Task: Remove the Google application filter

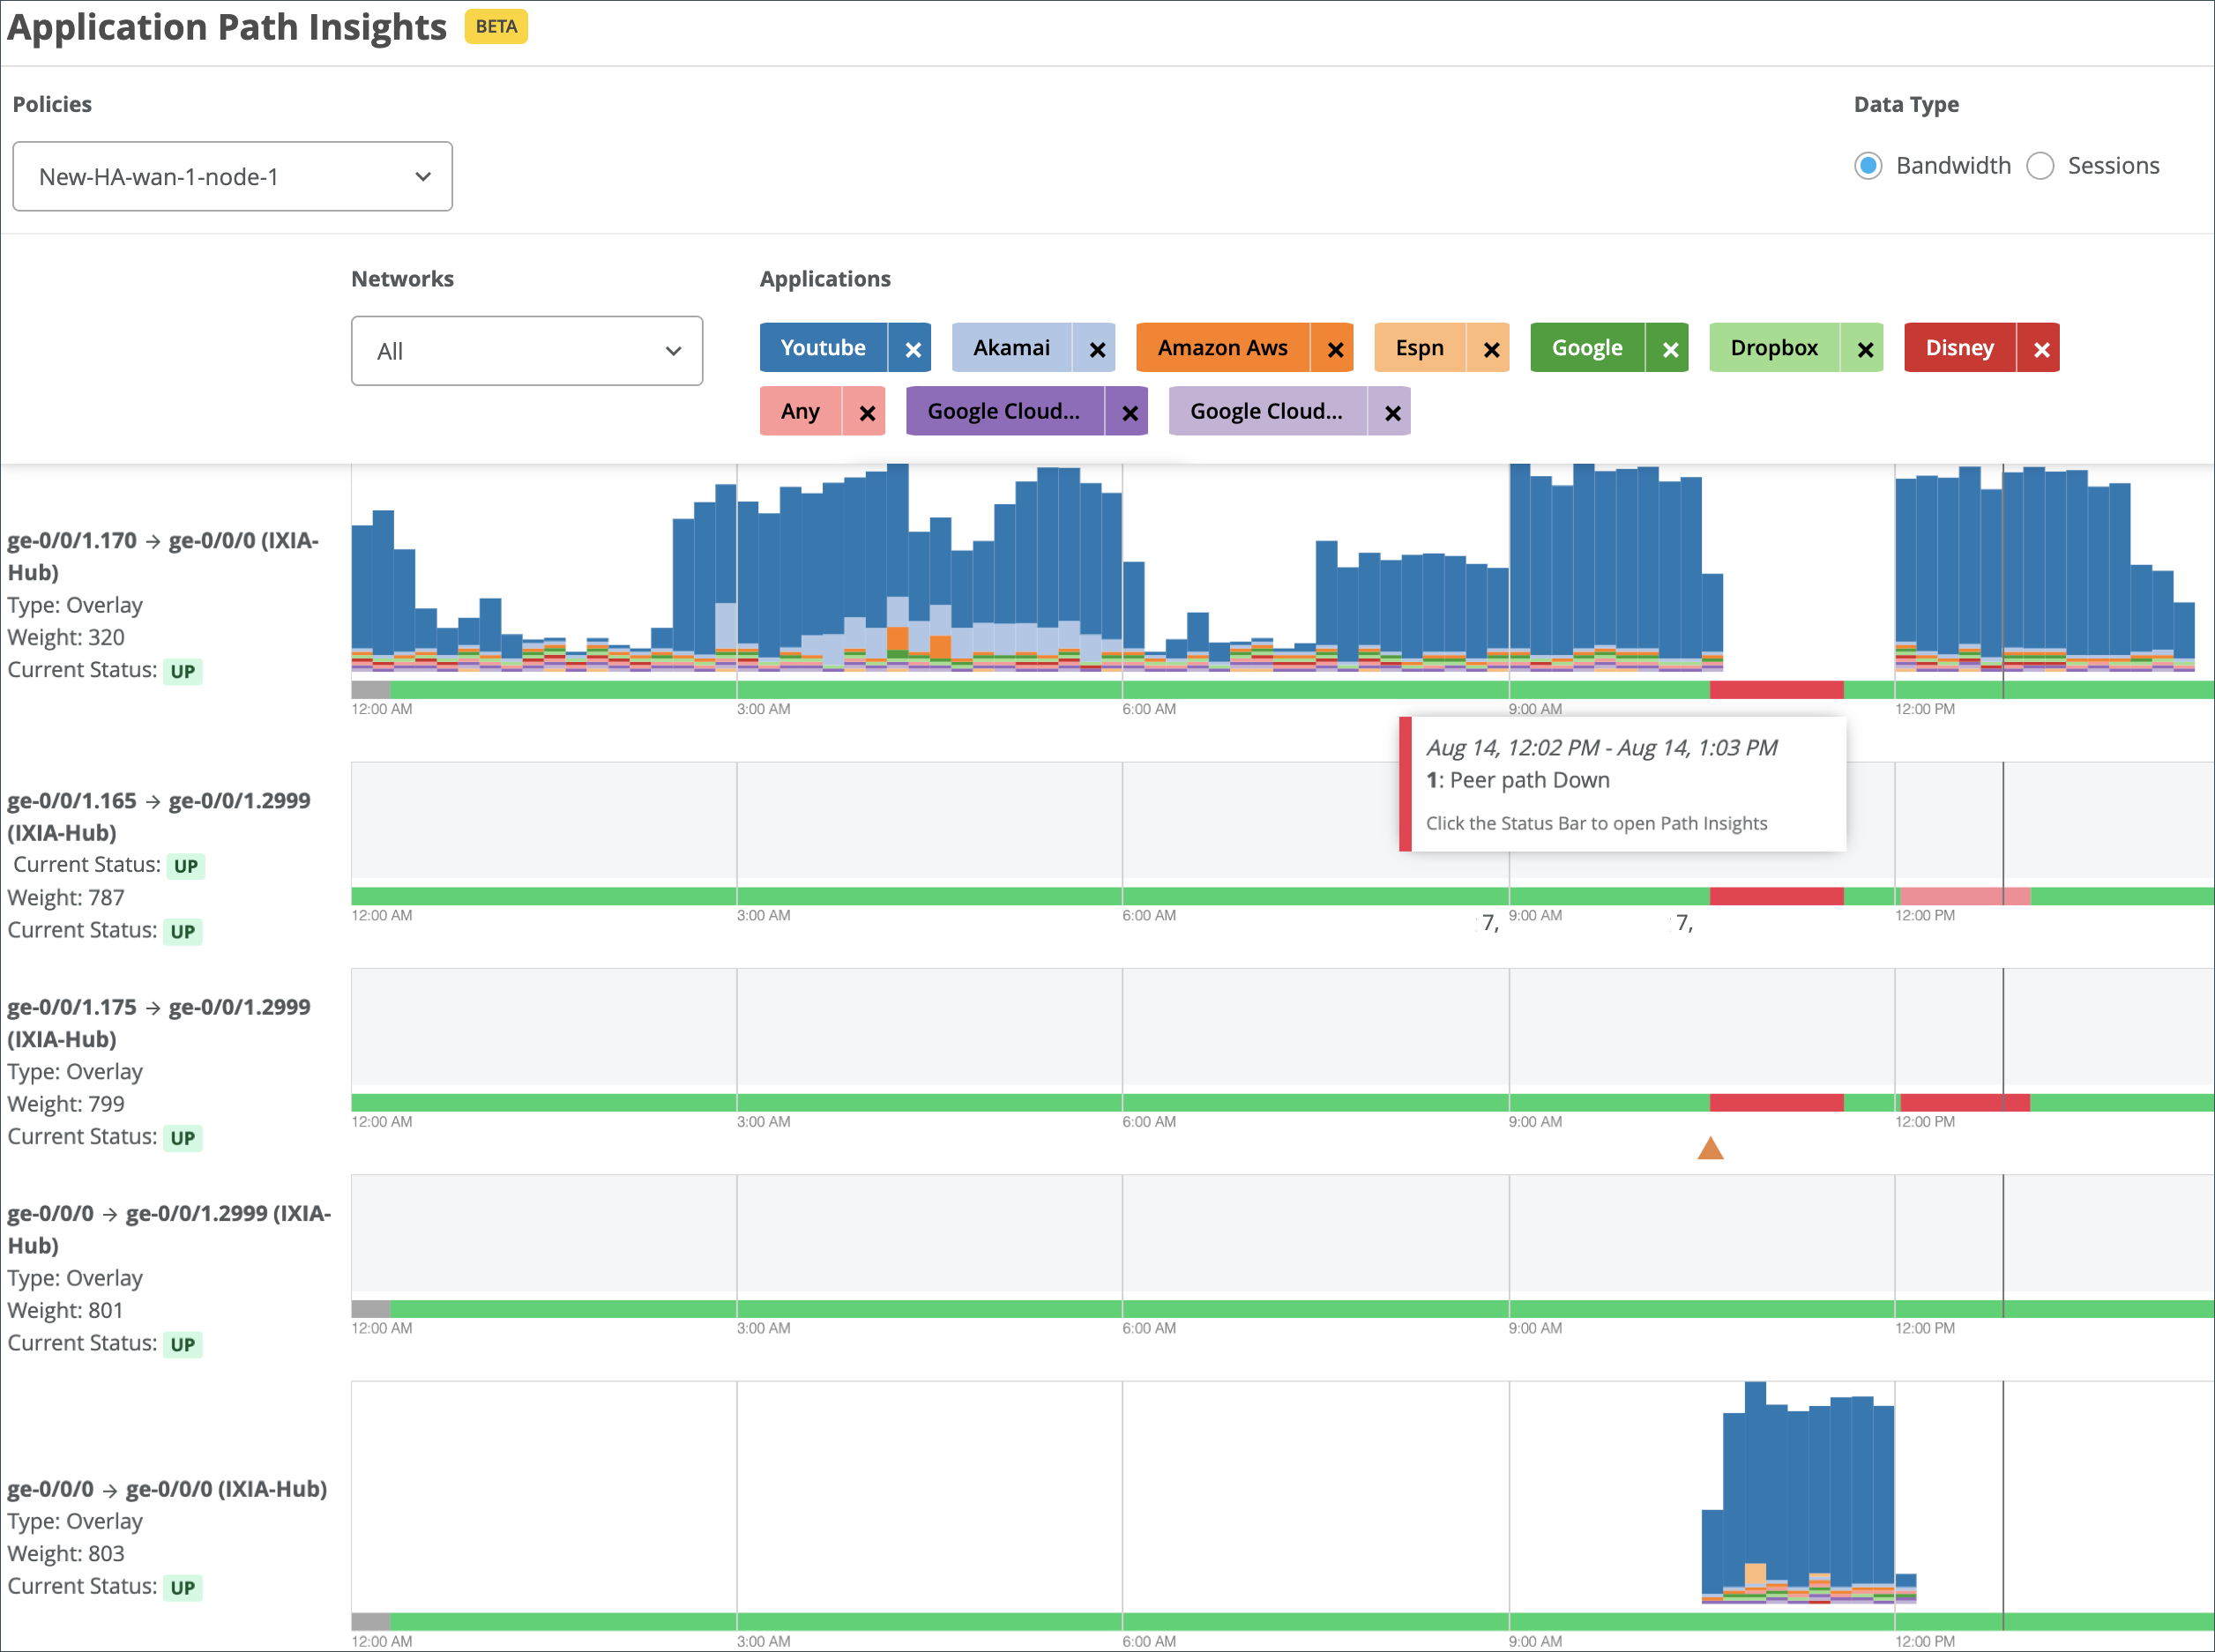Action: (1669, 349)
